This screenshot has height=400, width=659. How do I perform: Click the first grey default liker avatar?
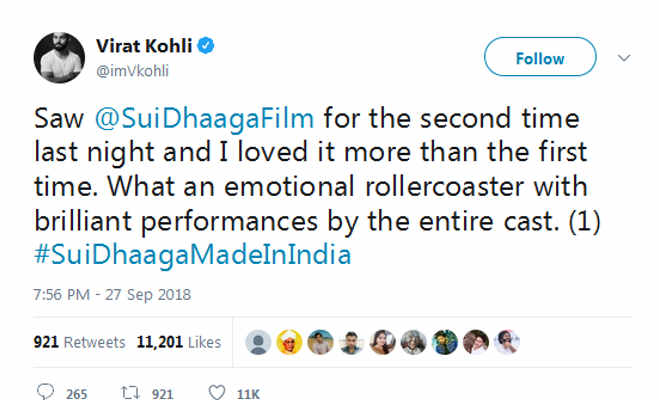[x=259, y=342]
